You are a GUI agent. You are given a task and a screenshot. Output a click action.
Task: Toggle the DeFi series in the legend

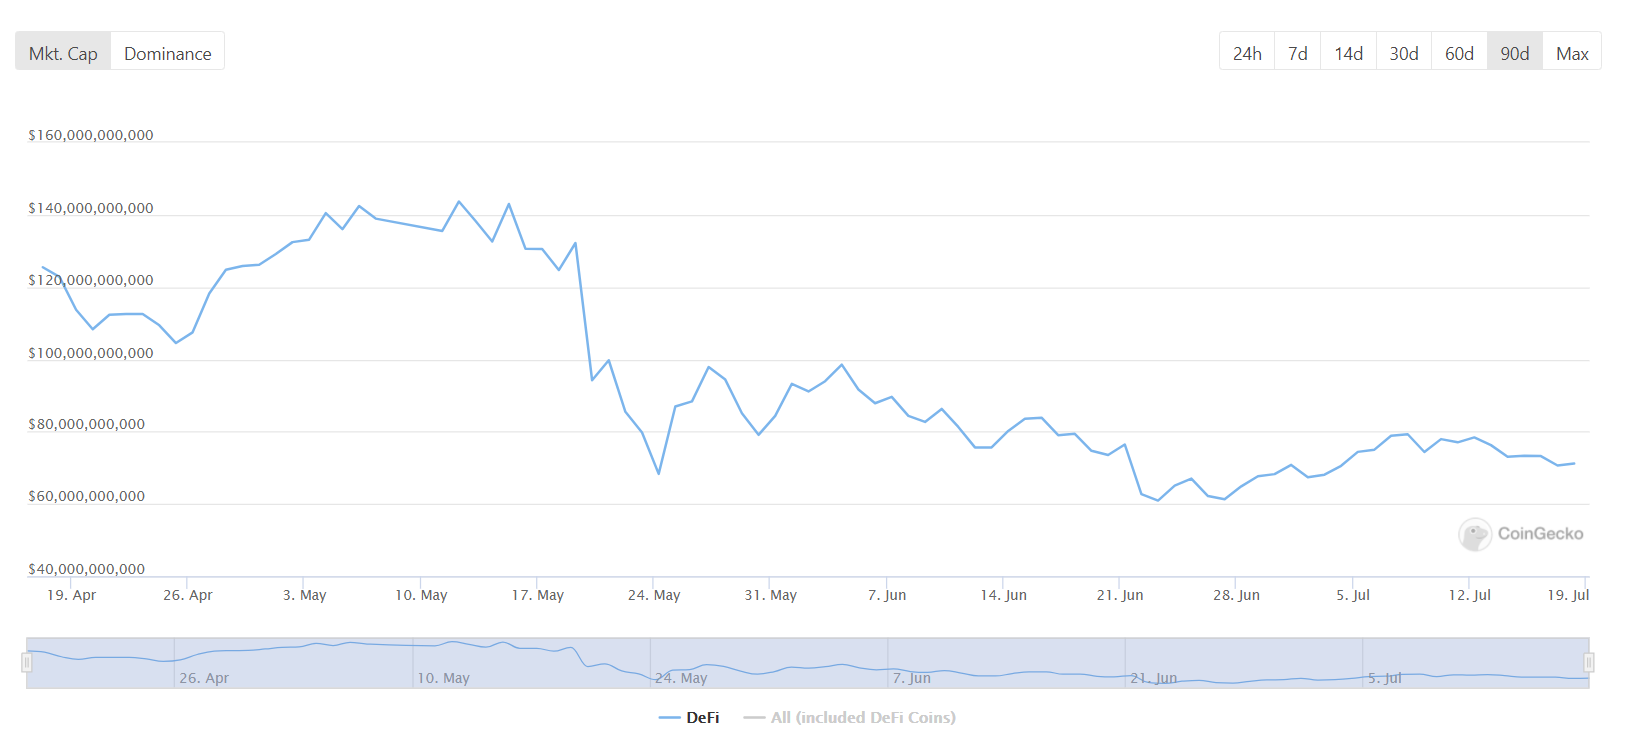click(702, 718)
